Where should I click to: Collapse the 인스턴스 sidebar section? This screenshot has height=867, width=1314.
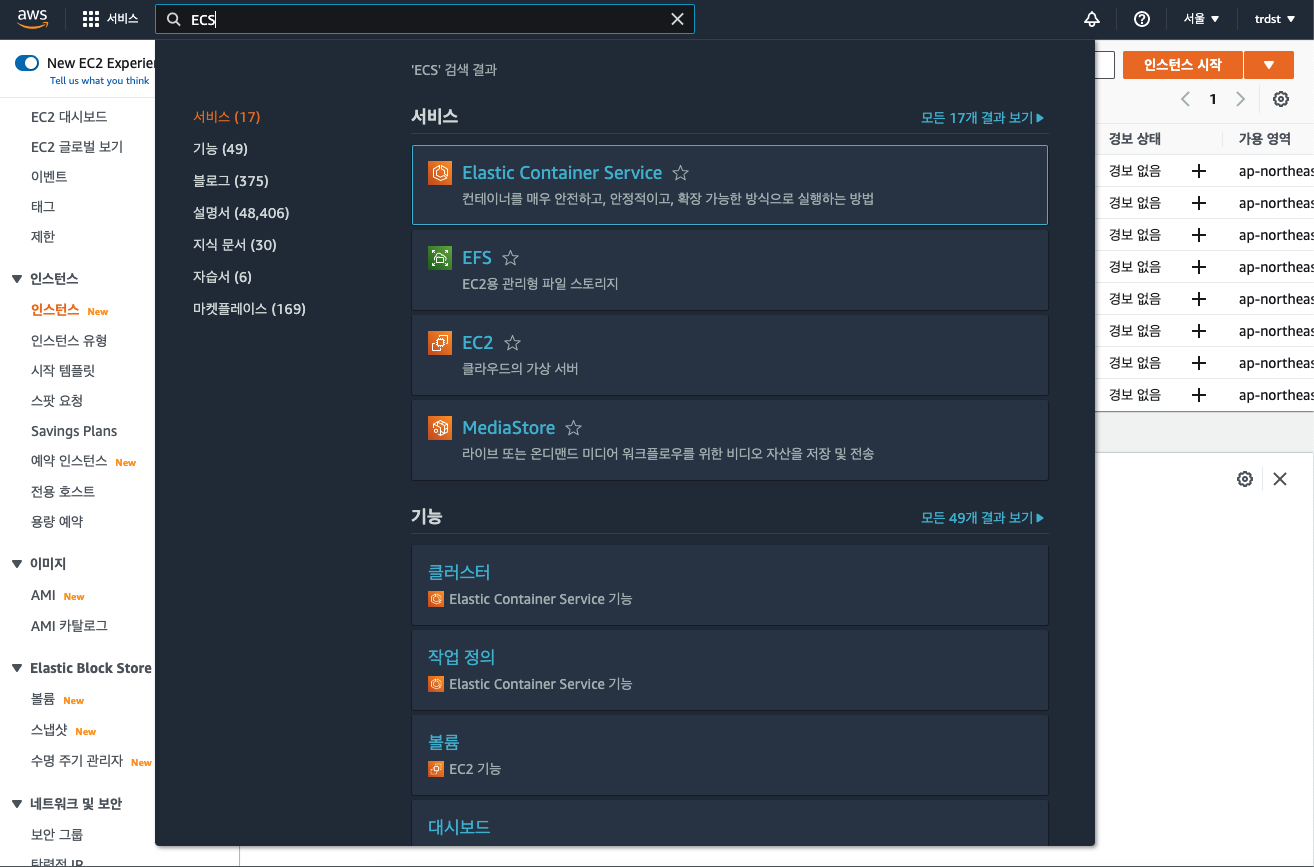[x=17, y=279]
